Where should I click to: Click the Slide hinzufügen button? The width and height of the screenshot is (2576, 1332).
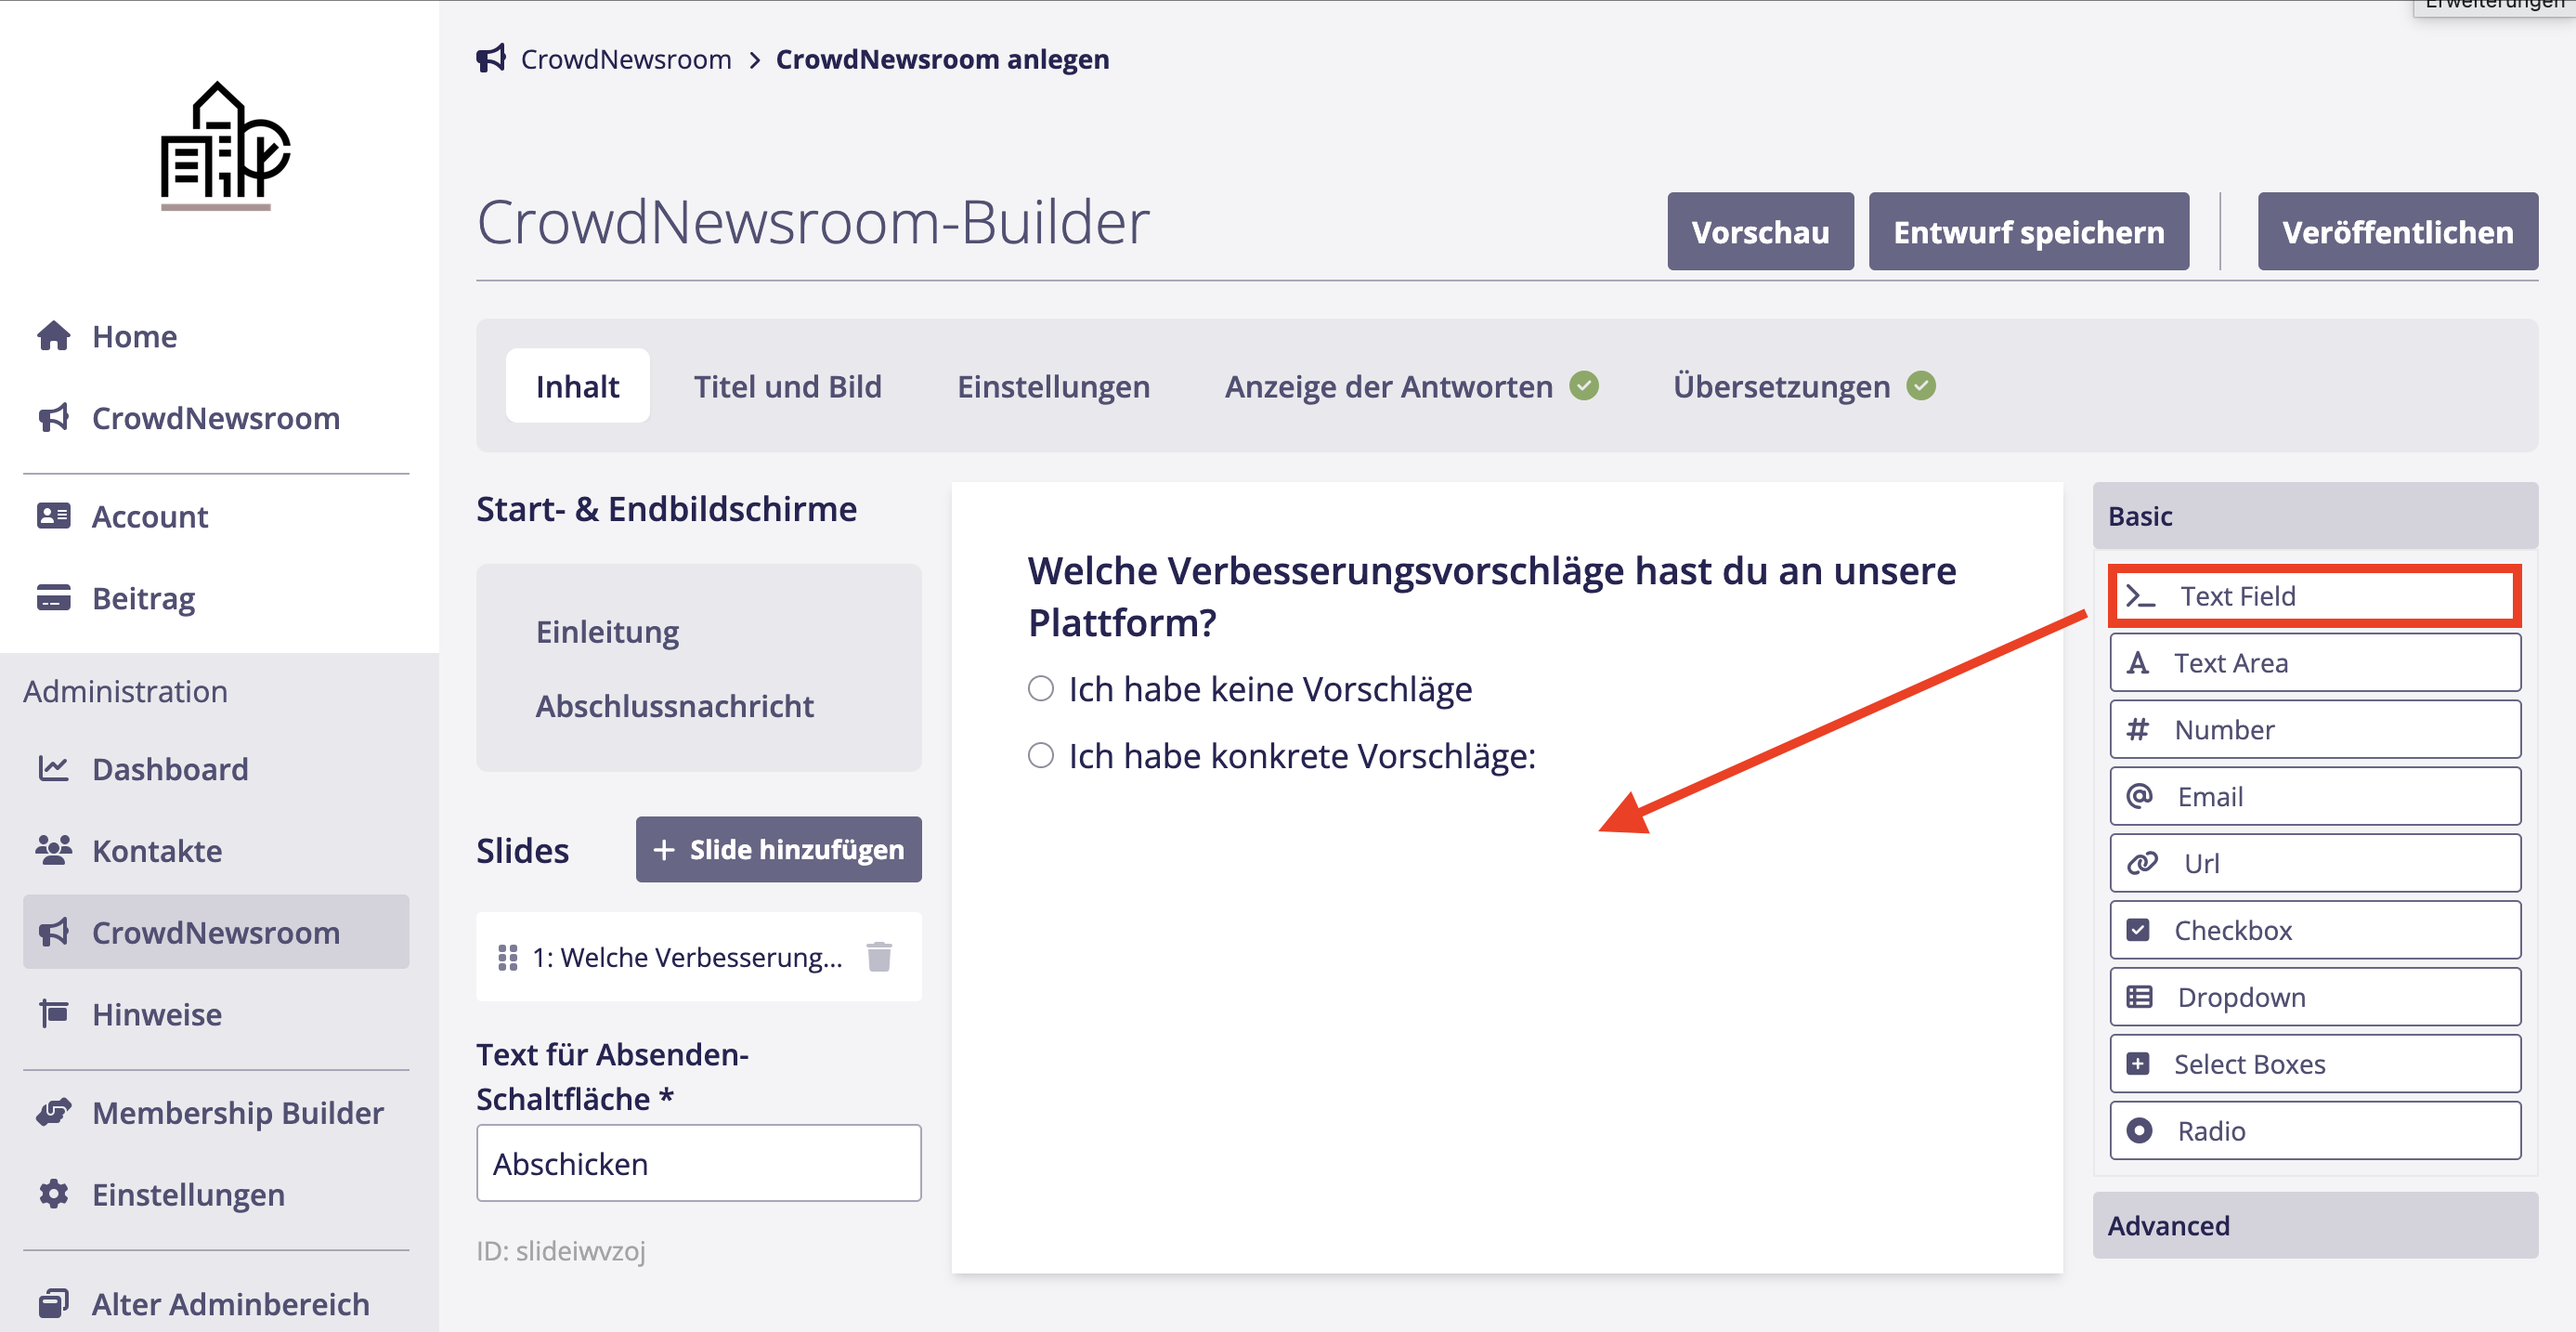tap(778, 849)
